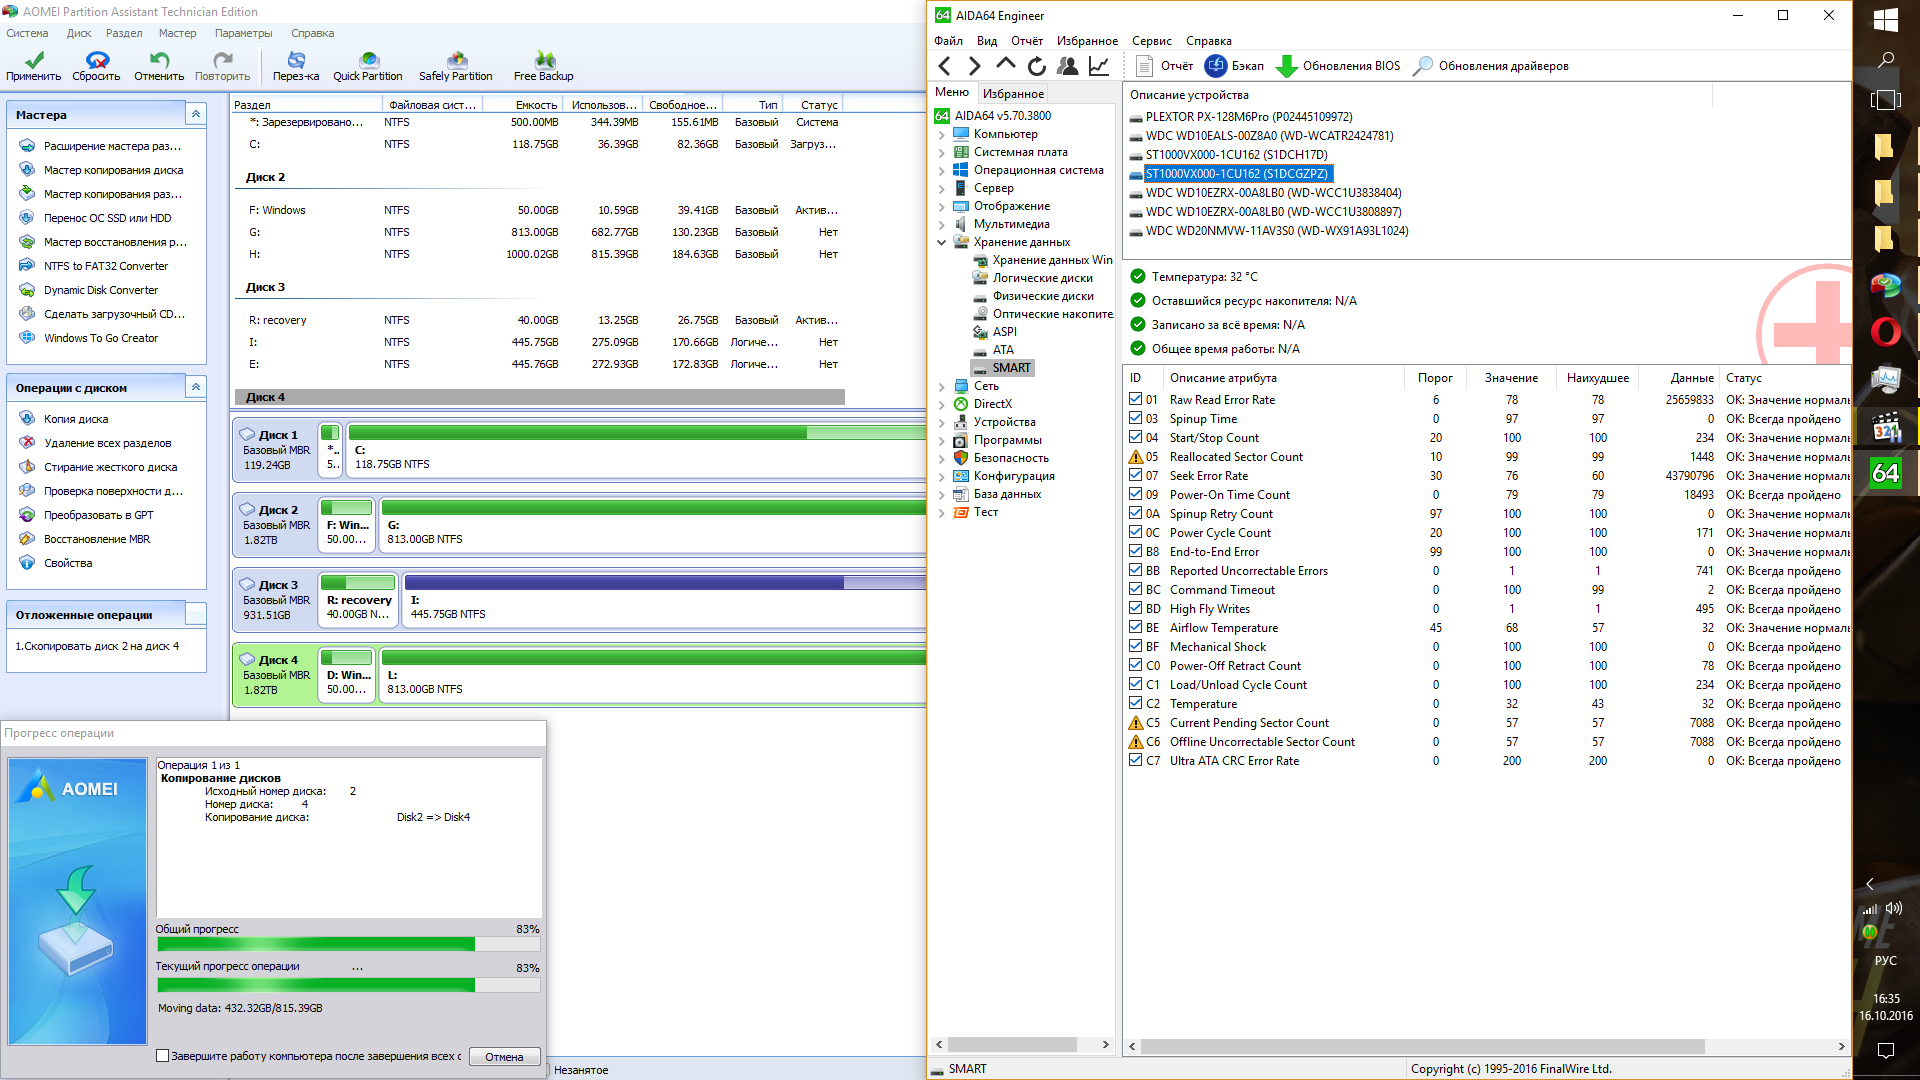Screen dimensions: 1920x1080
Task: Collapse the Мастера panel header
Action: (x=196, y=114)
